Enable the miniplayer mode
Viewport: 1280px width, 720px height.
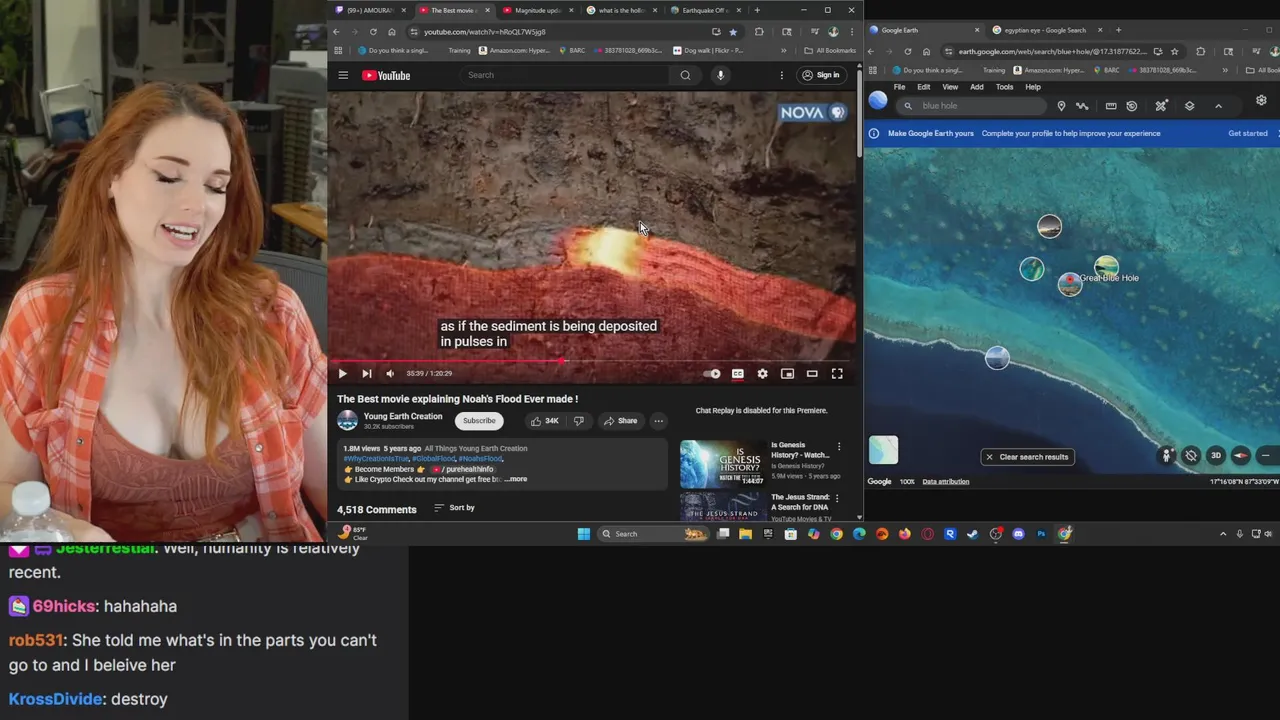tap(787, 373)
